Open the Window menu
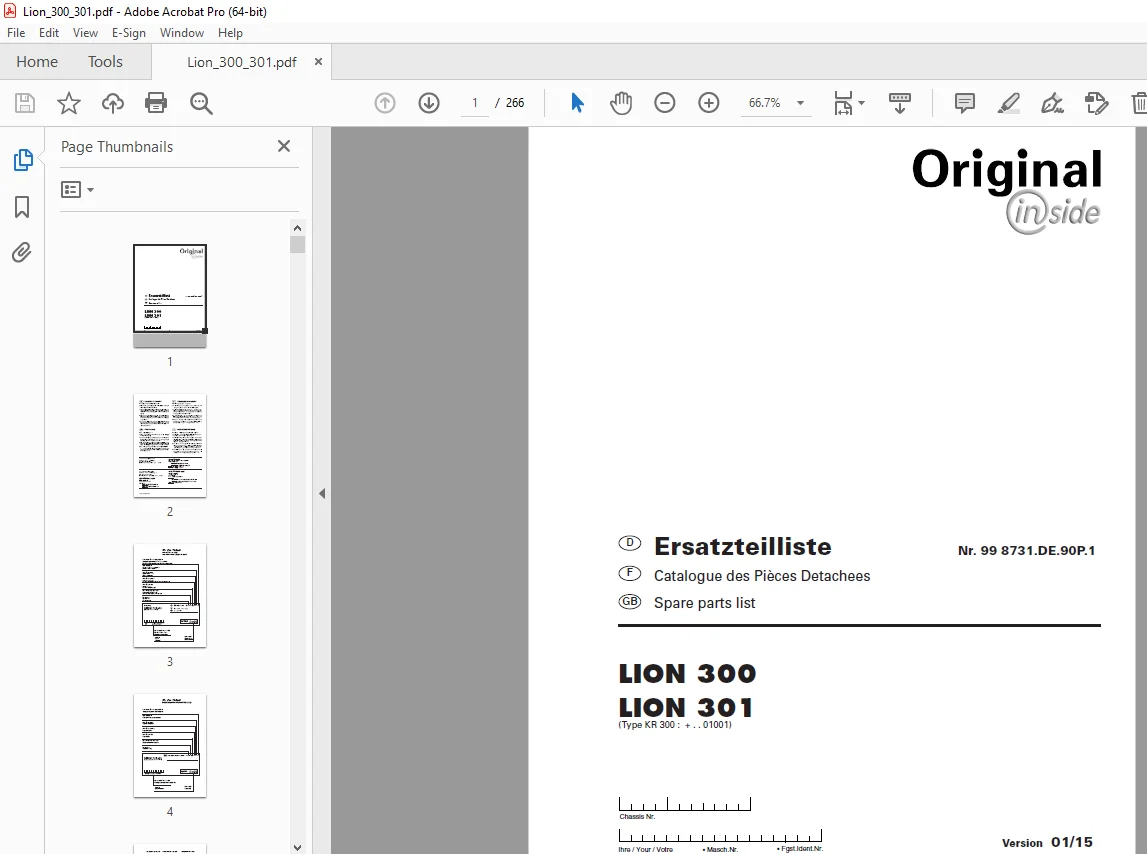Screen dimensions: 1147x854 pyautogui.click(x=182, y=33)
